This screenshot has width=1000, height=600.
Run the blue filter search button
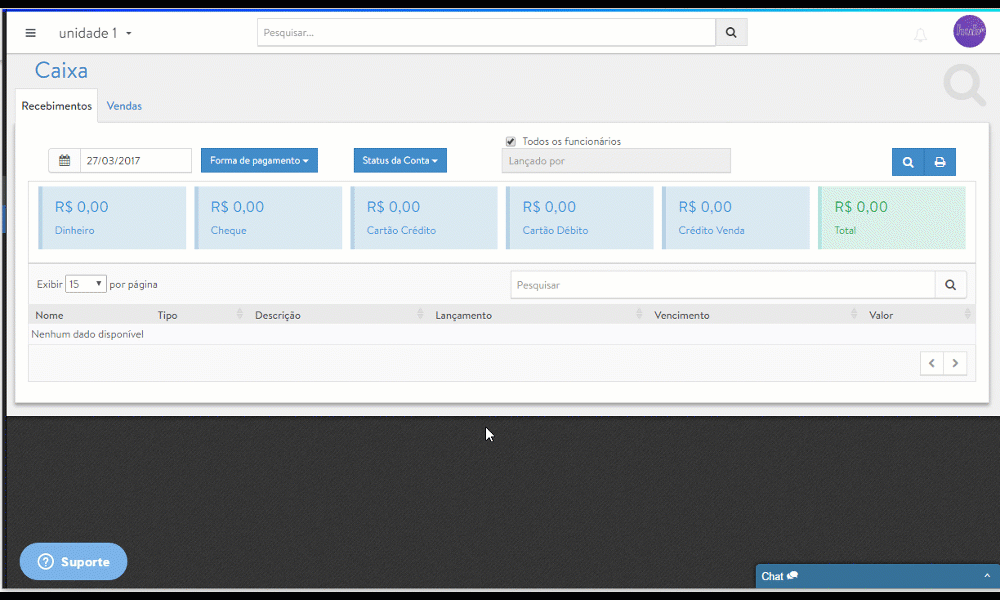tap(908, 162)
